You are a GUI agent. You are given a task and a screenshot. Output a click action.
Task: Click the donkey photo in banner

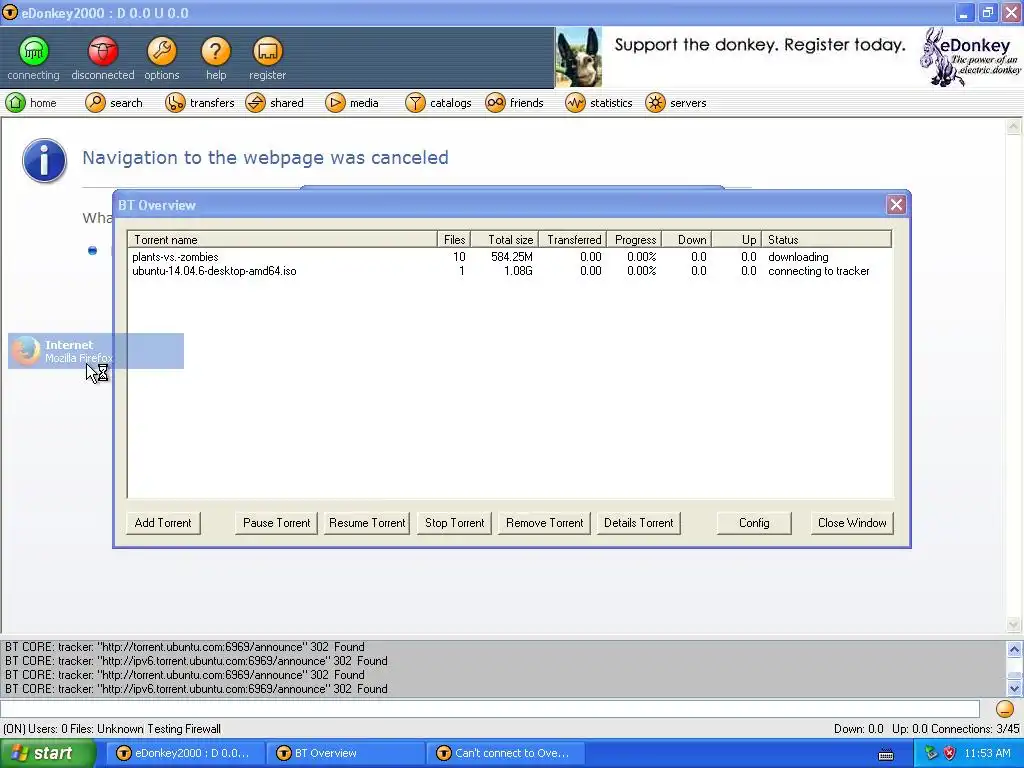(x=579, y=57)
